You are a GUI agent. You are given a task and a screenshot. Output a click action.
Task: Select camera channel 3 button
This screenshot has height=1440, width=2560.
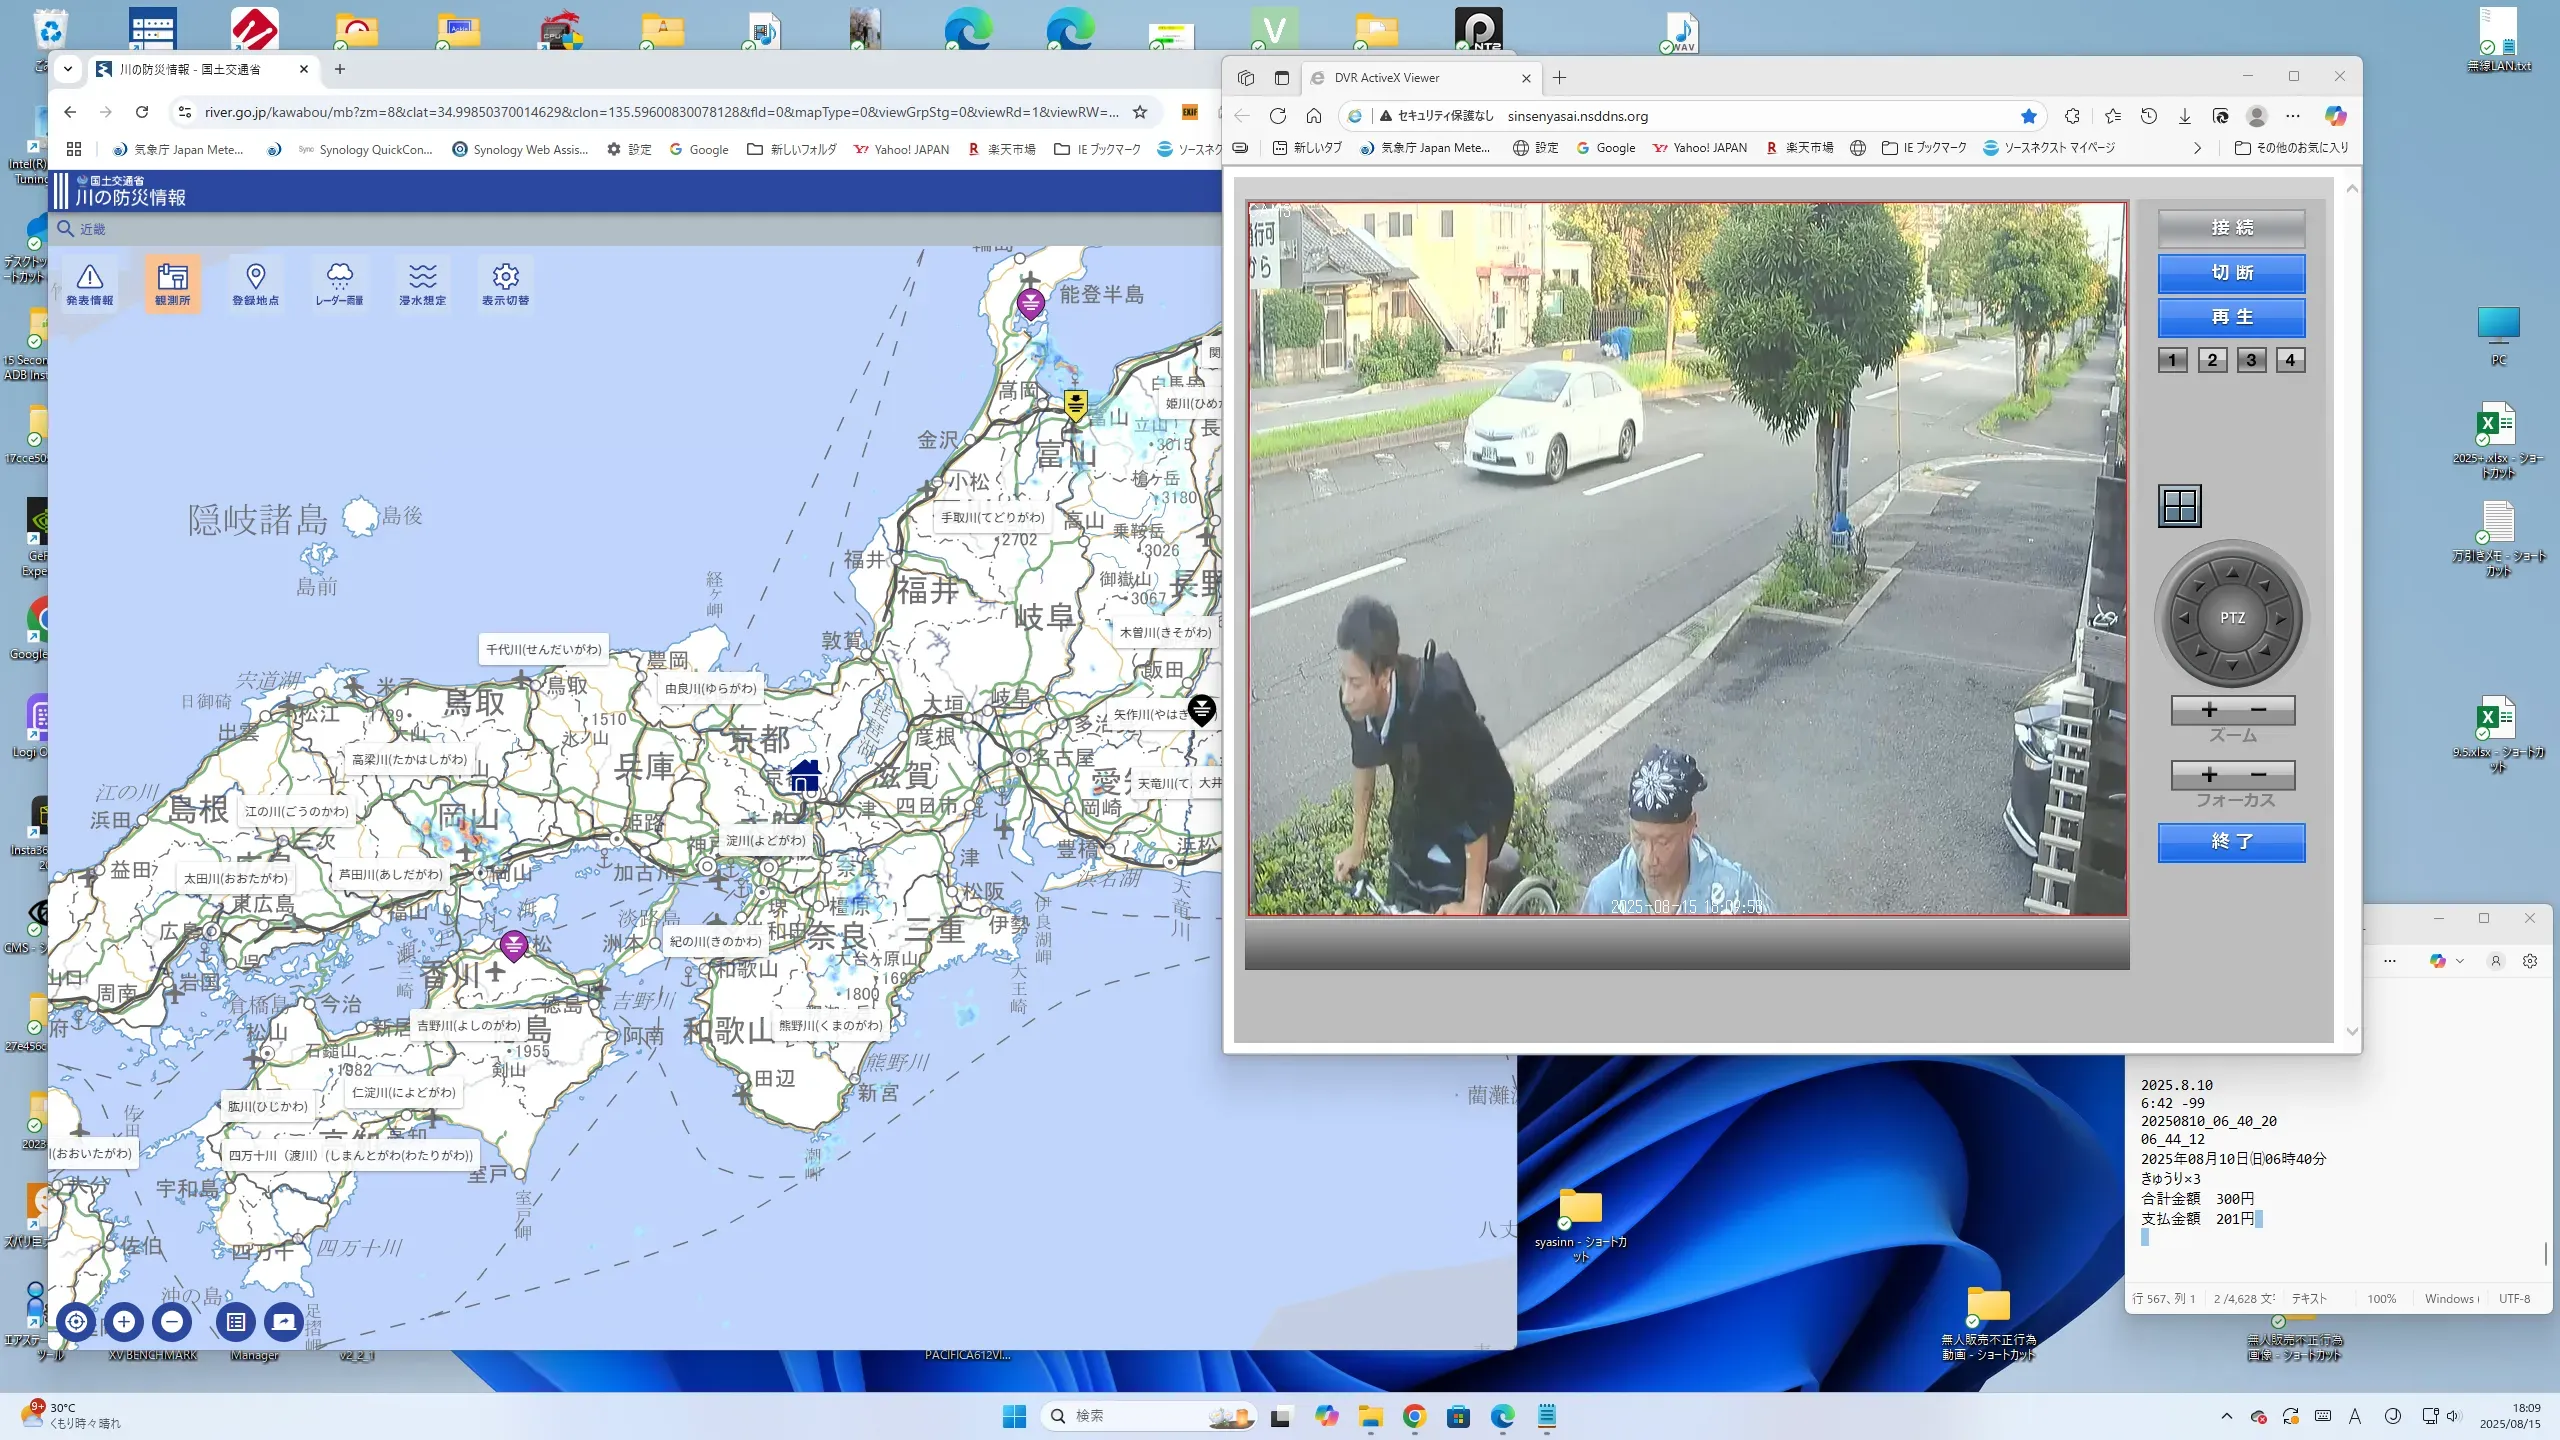2251,360
